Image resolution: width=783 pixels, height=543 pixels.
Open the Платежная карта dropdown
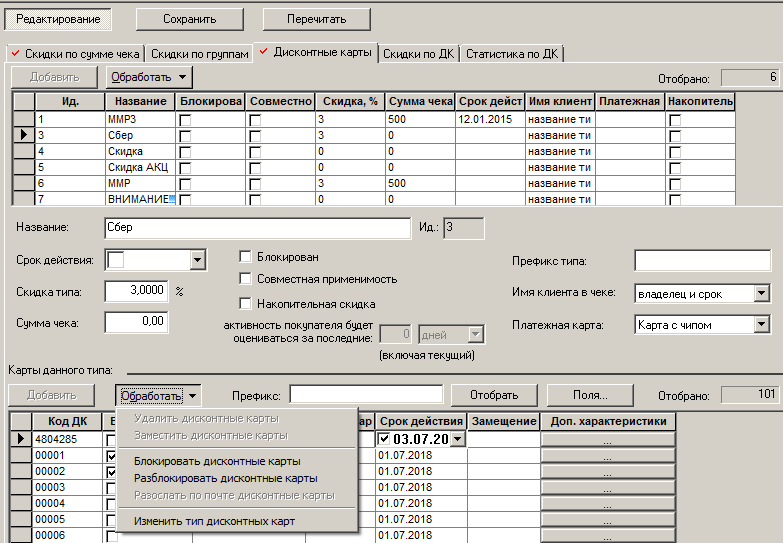(x=762, y=325)
